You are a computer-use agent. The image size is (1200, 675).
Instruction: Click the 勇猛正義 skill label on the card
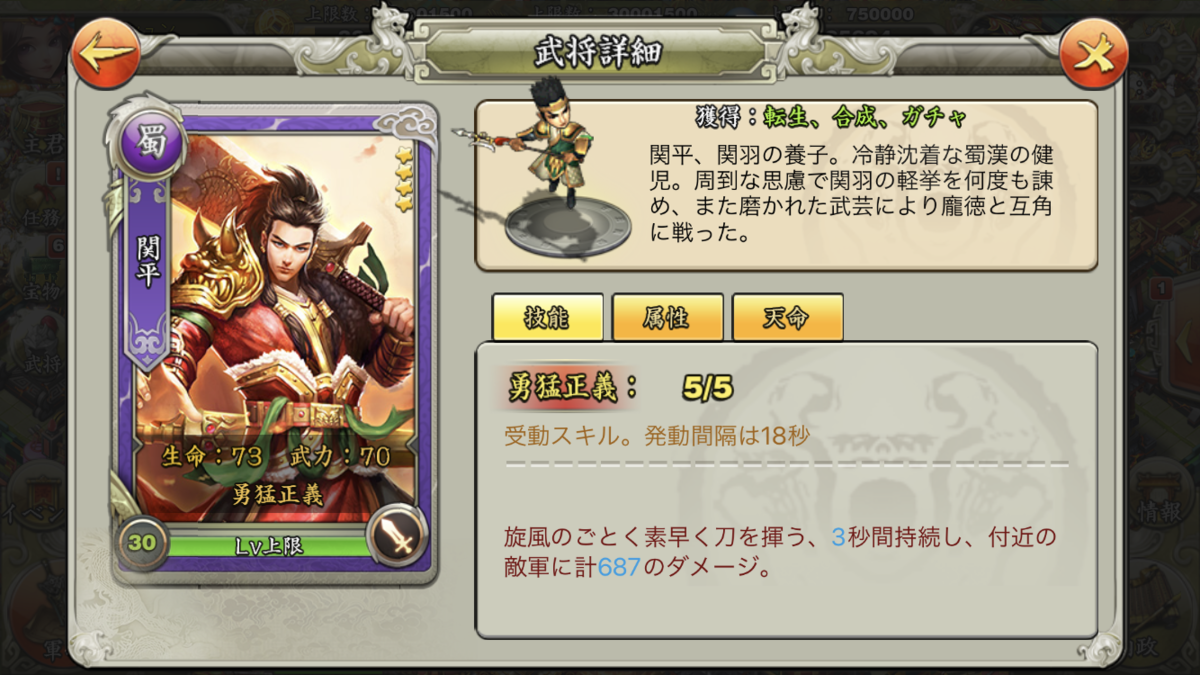(x=277, y=493)
